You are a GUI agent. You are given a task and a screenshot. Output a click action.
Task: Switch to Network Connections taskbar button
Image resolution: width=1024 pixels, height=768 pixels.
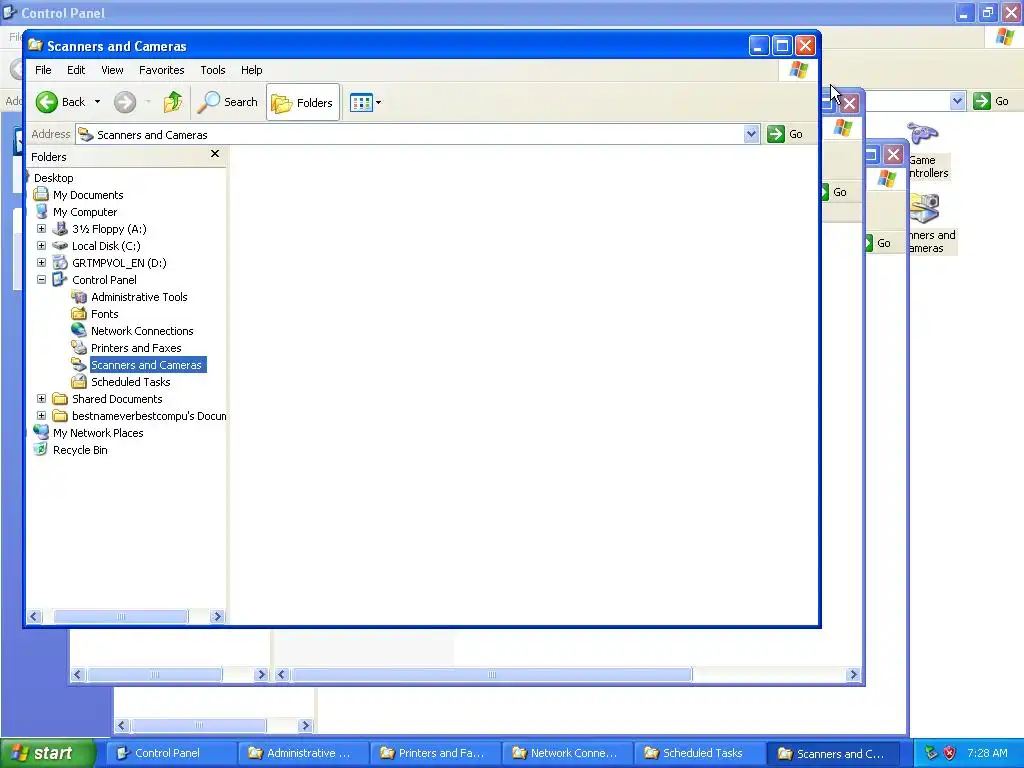[566, 753]
